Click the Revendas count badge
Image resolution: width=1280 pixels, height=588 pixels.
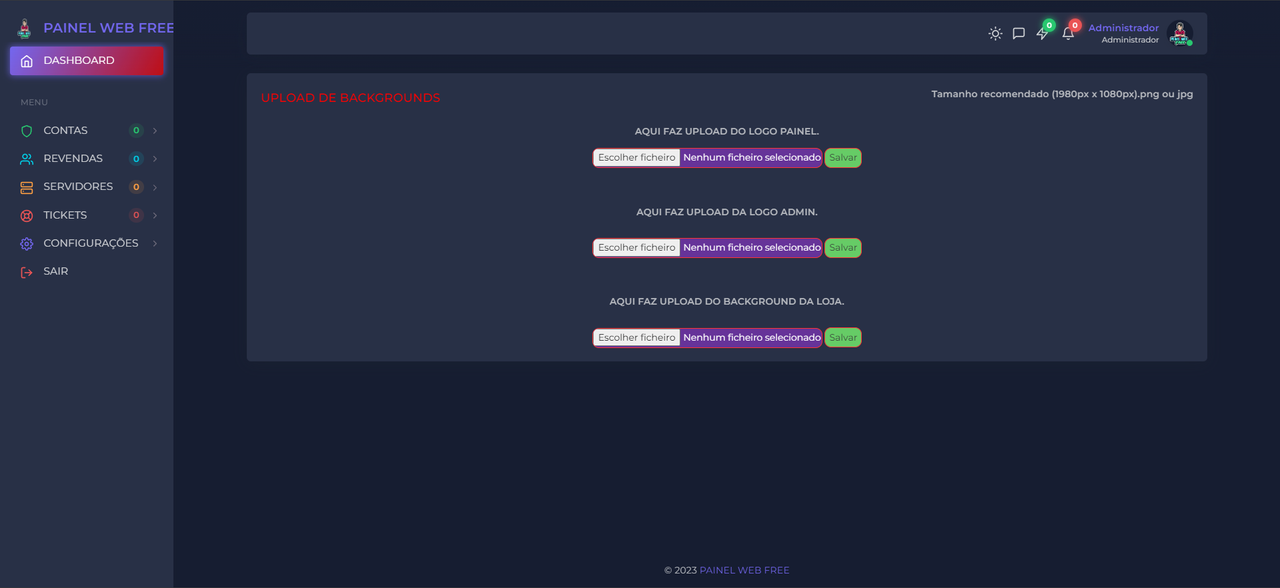pyautogui.click(x=136, y=159)
